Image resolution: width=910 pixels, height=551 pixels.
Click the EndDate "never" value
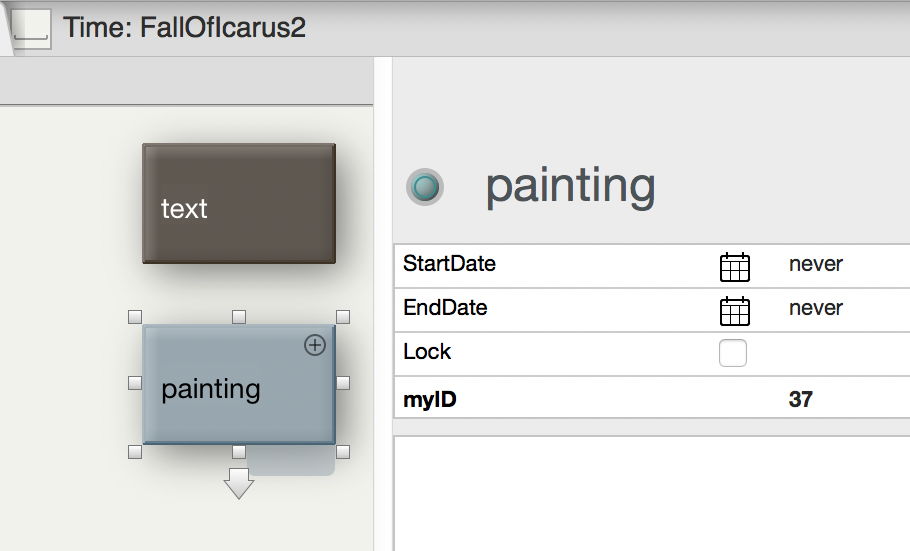point(815,309)
